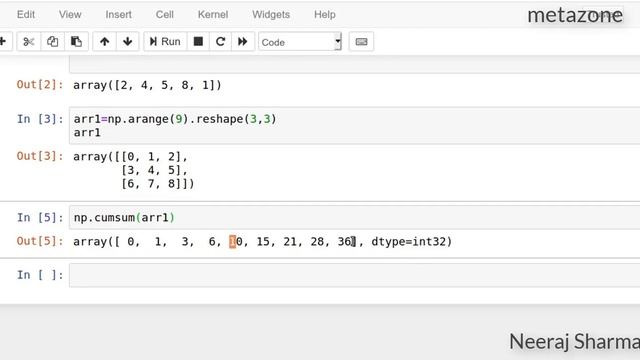This screenshot has height=360, width=640.
Task: Click into the empty In [ ] cell
Action: click(354, 275)
